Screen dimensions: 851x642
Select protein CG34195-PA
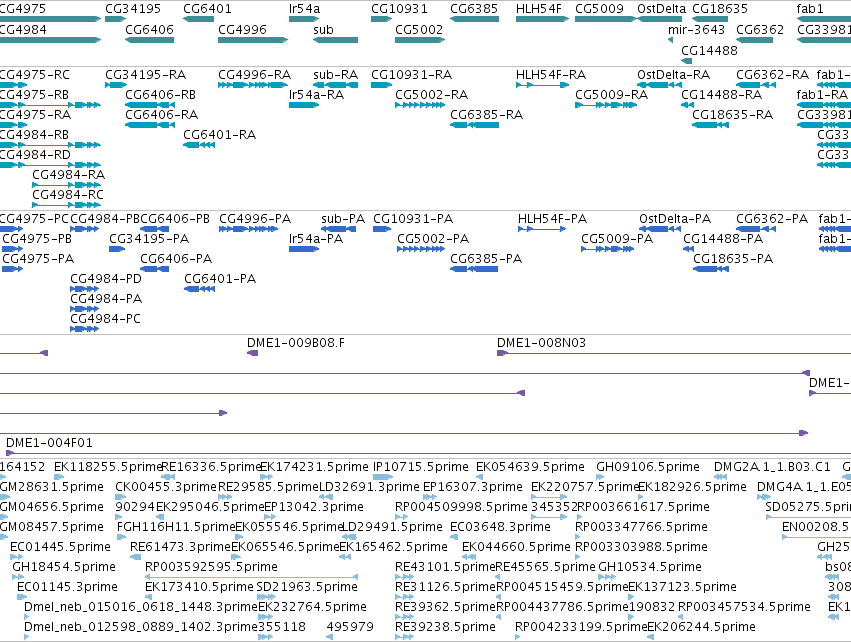149,239
